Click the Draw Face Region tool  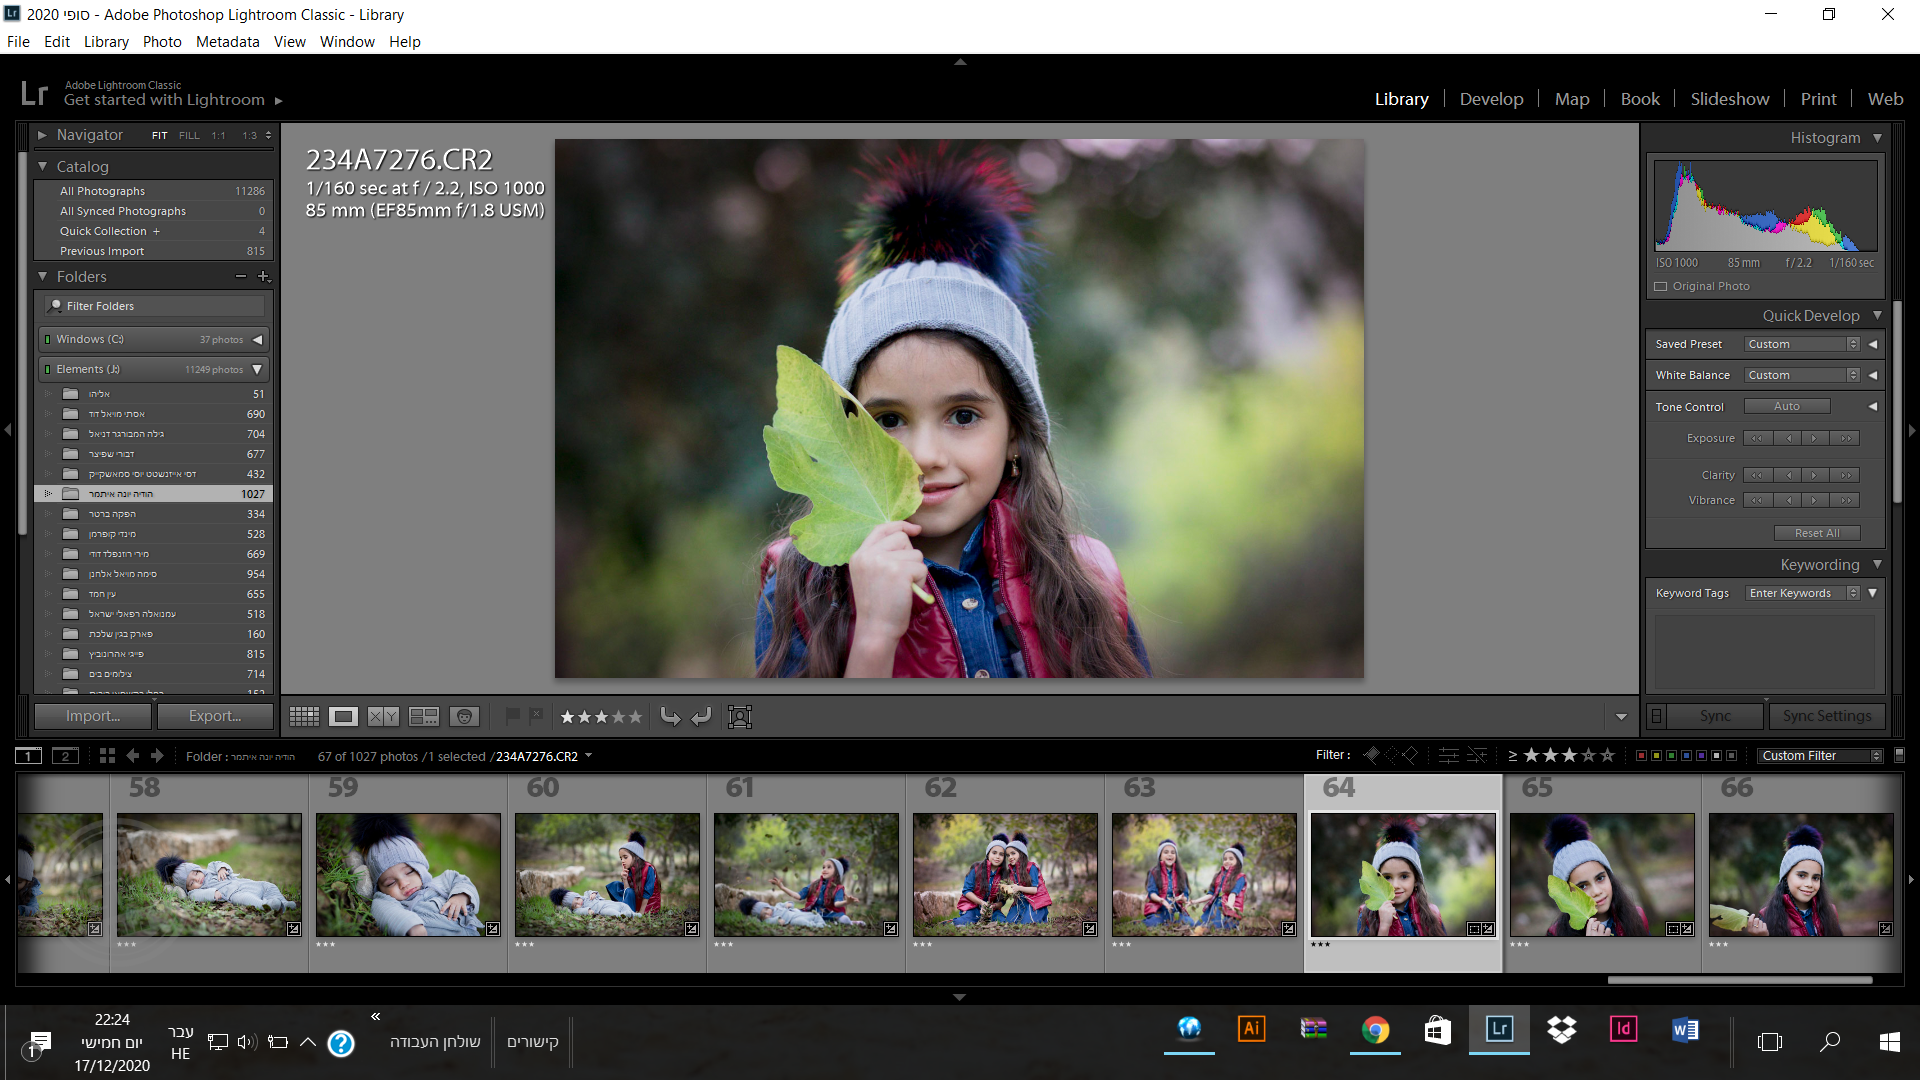(740, 716)
